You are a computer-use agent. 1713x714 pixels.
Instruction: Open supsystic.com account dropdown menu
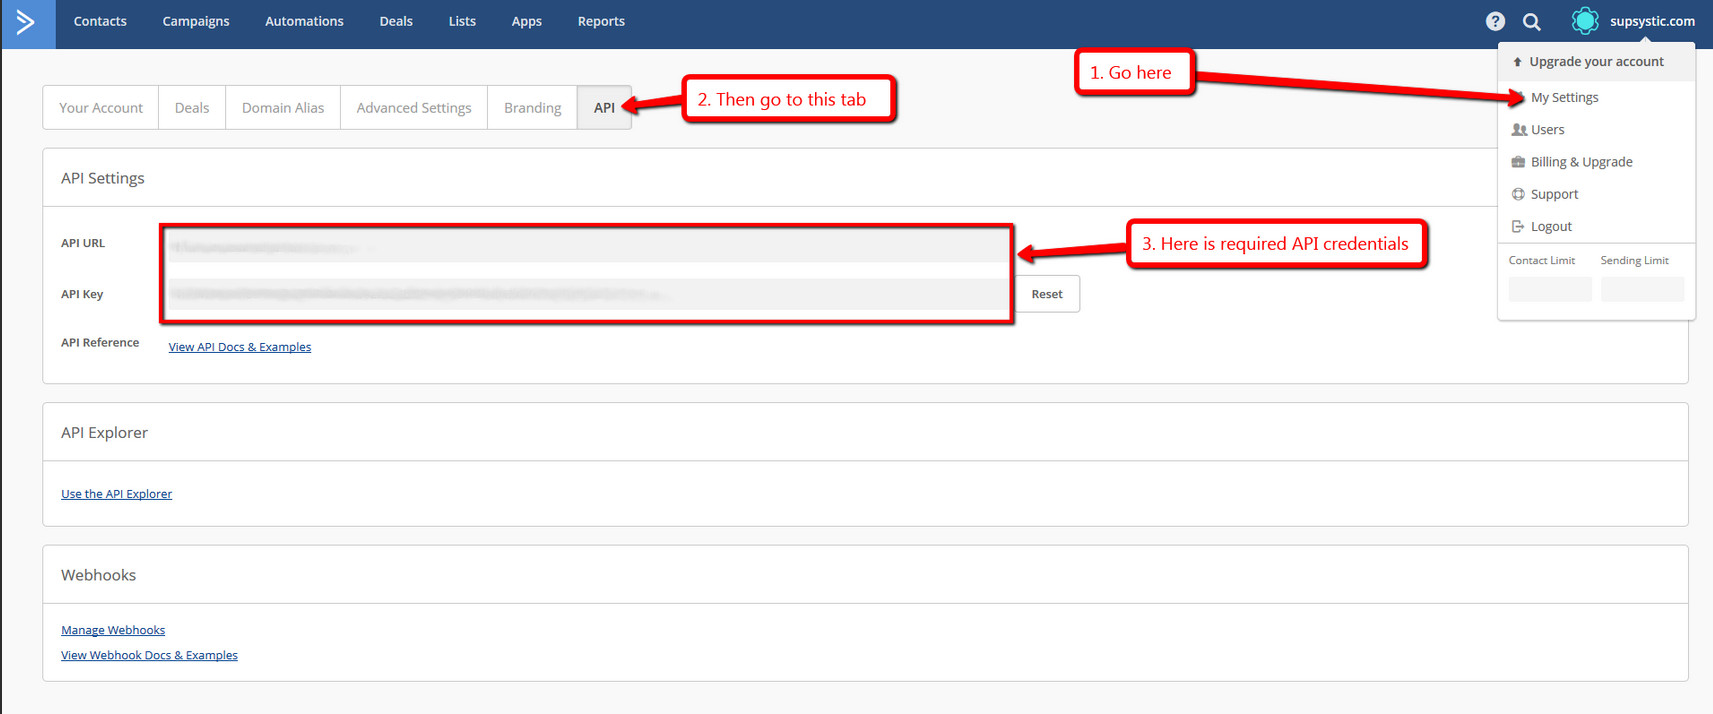pos(1651,21)
